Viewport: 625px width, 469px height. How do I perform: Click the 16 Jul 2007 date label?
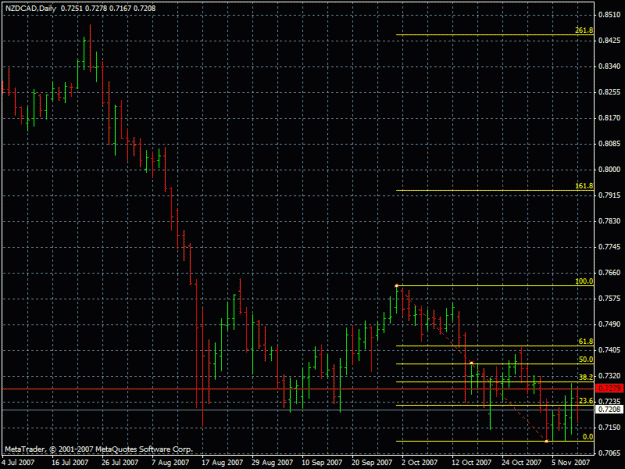click(x=70, y=463)
